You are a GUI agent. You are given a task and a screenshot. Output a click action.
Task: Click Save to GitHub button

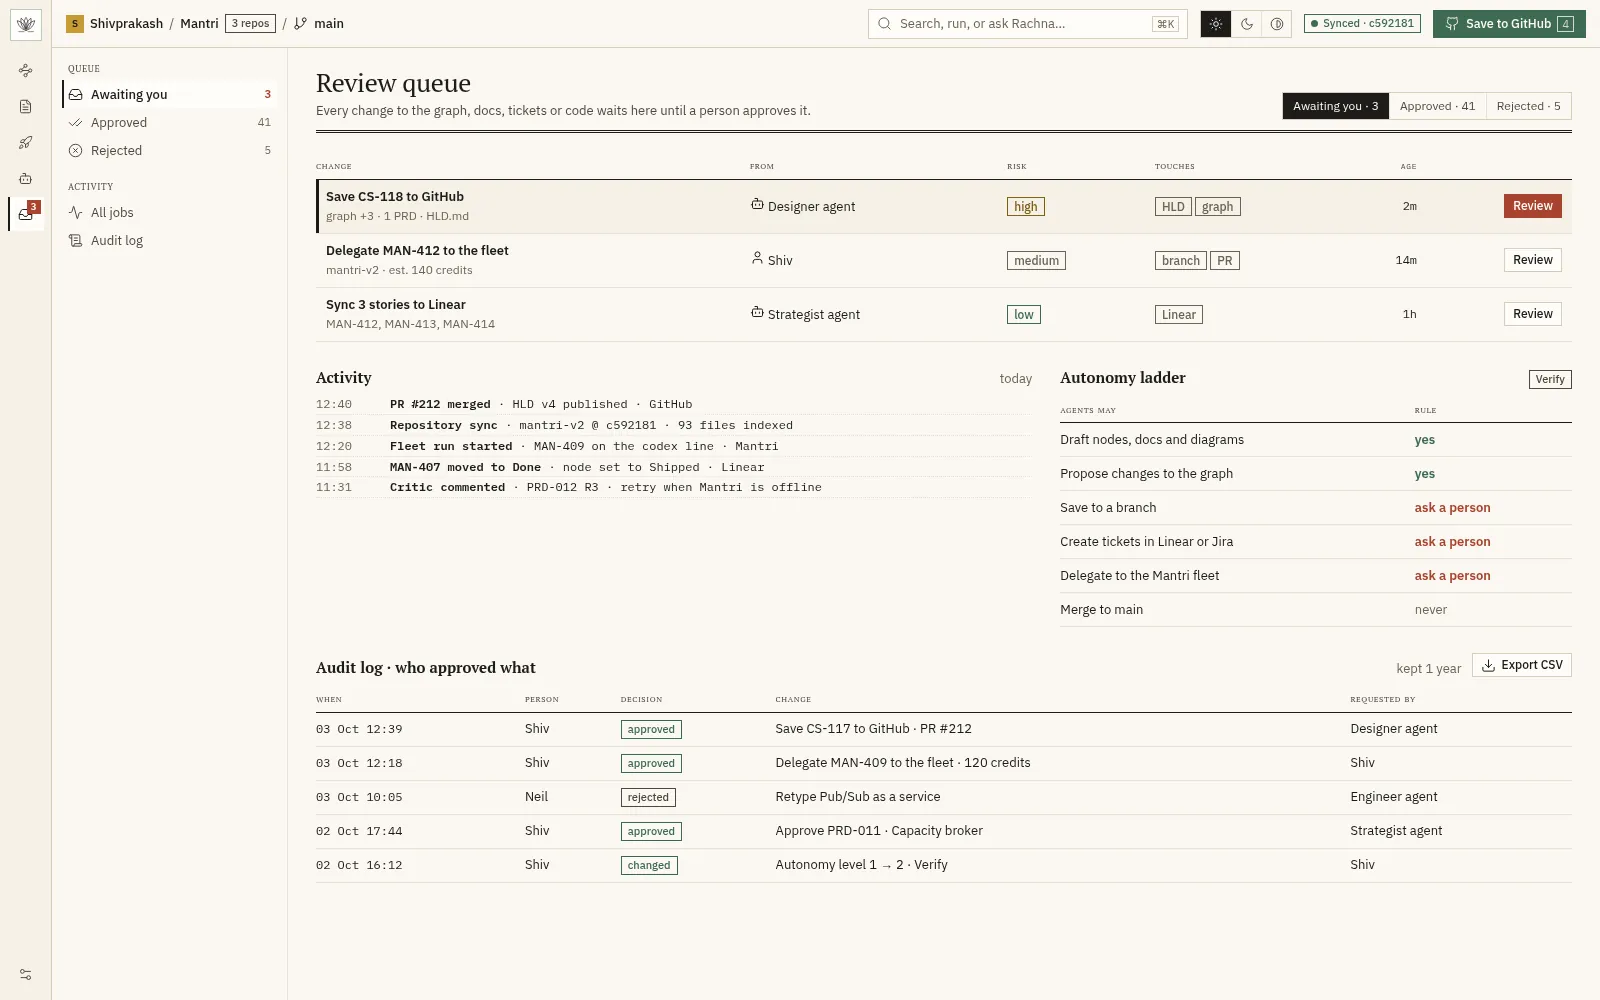click(1509, 24)
